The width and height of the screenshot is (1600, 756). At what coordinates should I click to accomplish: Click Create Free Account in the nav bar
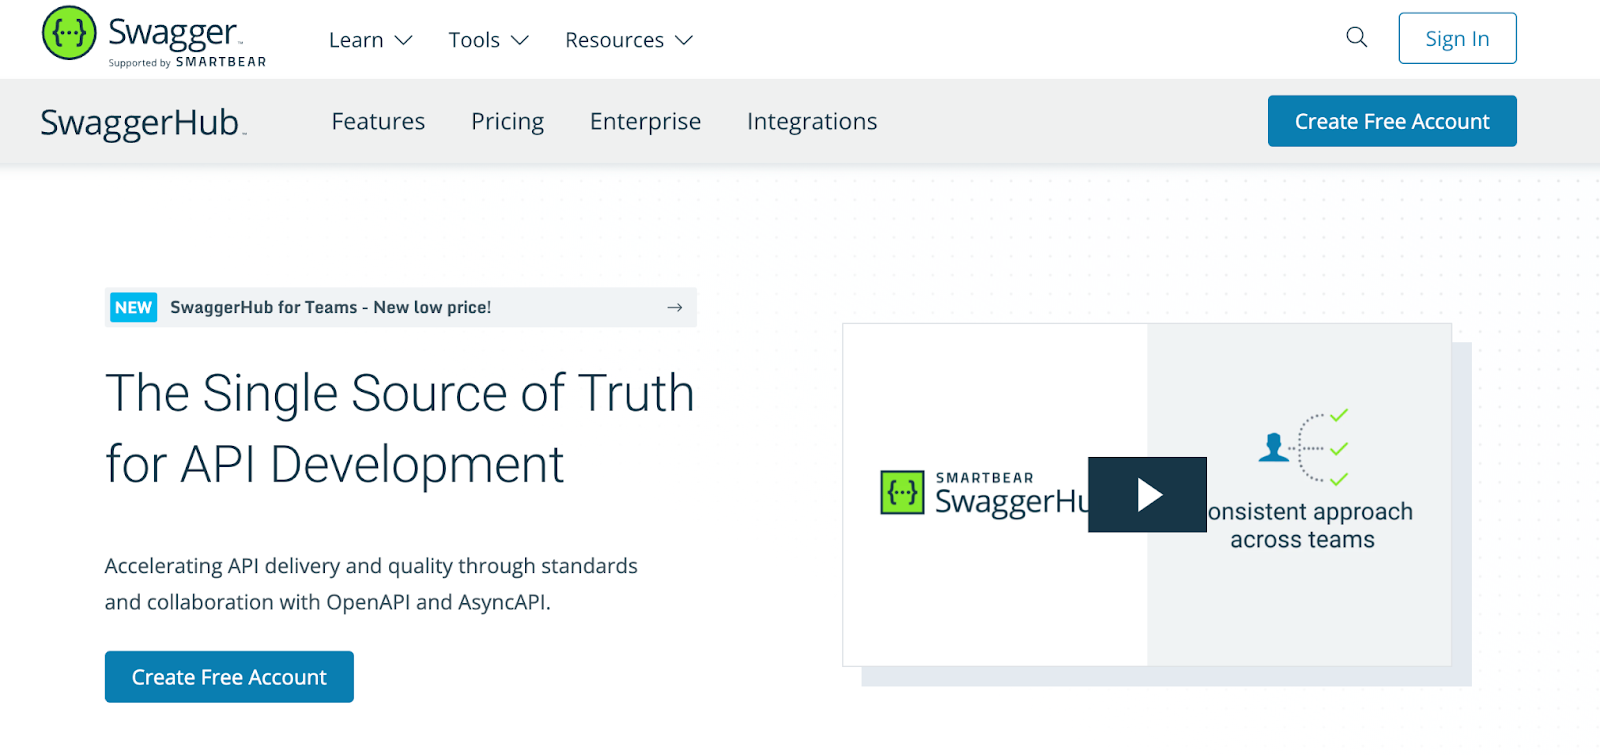(x=1392, y=121)
